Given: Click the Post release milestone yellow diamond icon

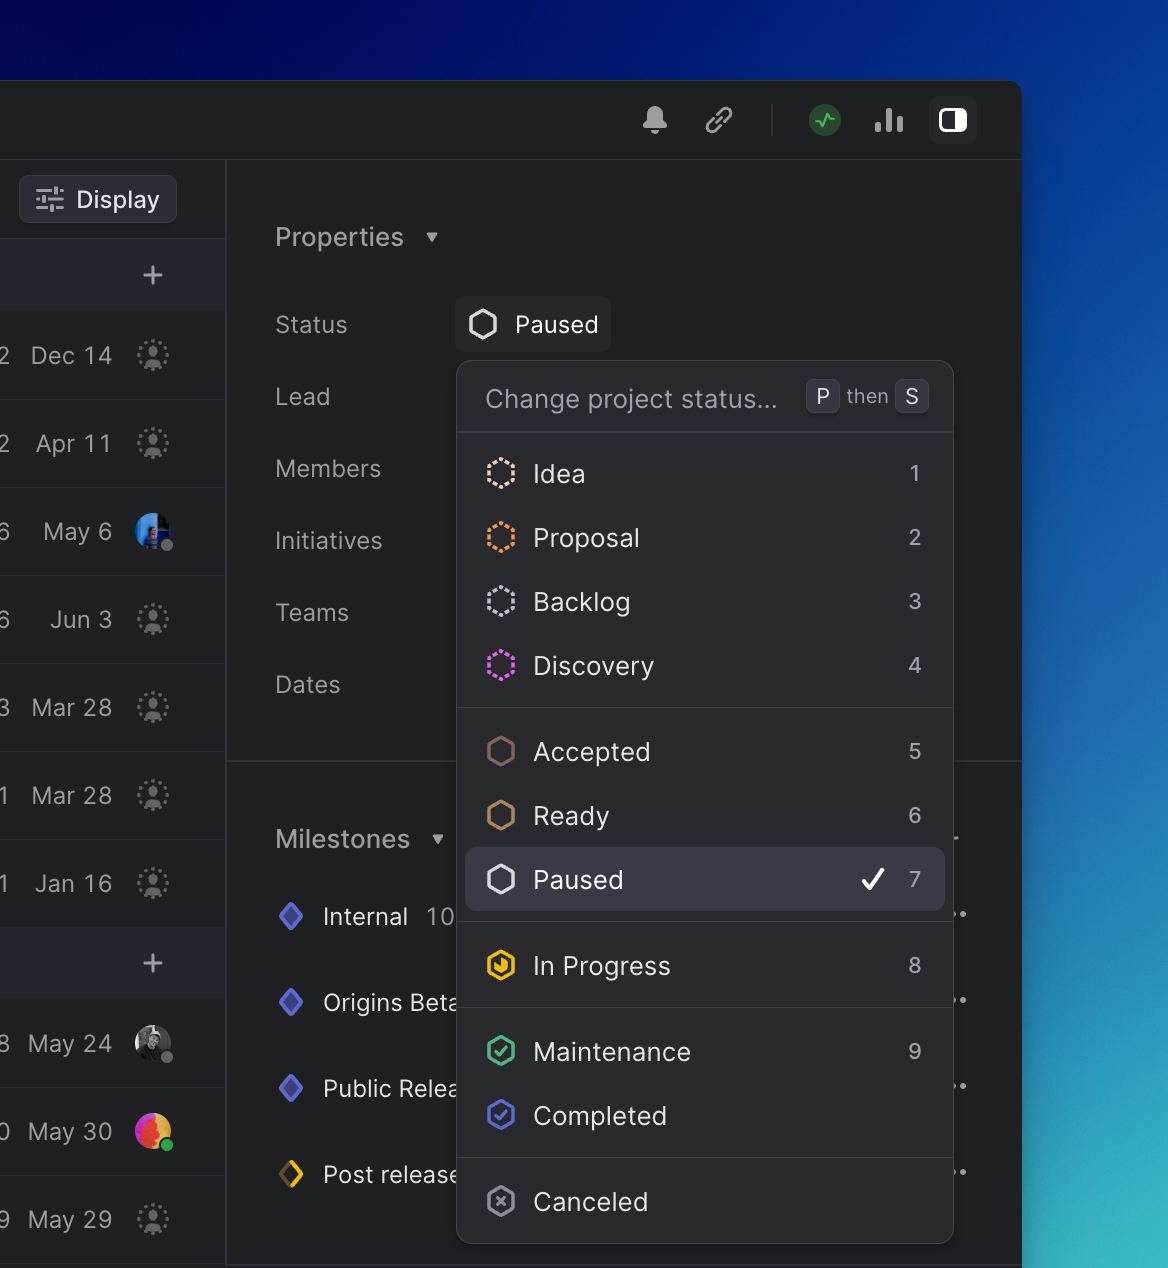Looking at the screenshot, I should point(291,1174).
